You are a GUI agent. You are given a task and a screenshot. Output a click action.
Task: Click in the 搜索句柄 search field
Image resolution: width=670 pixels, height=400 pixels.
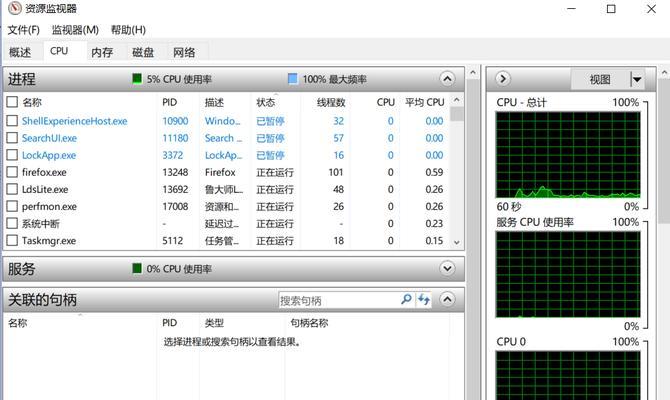[339, 300]
